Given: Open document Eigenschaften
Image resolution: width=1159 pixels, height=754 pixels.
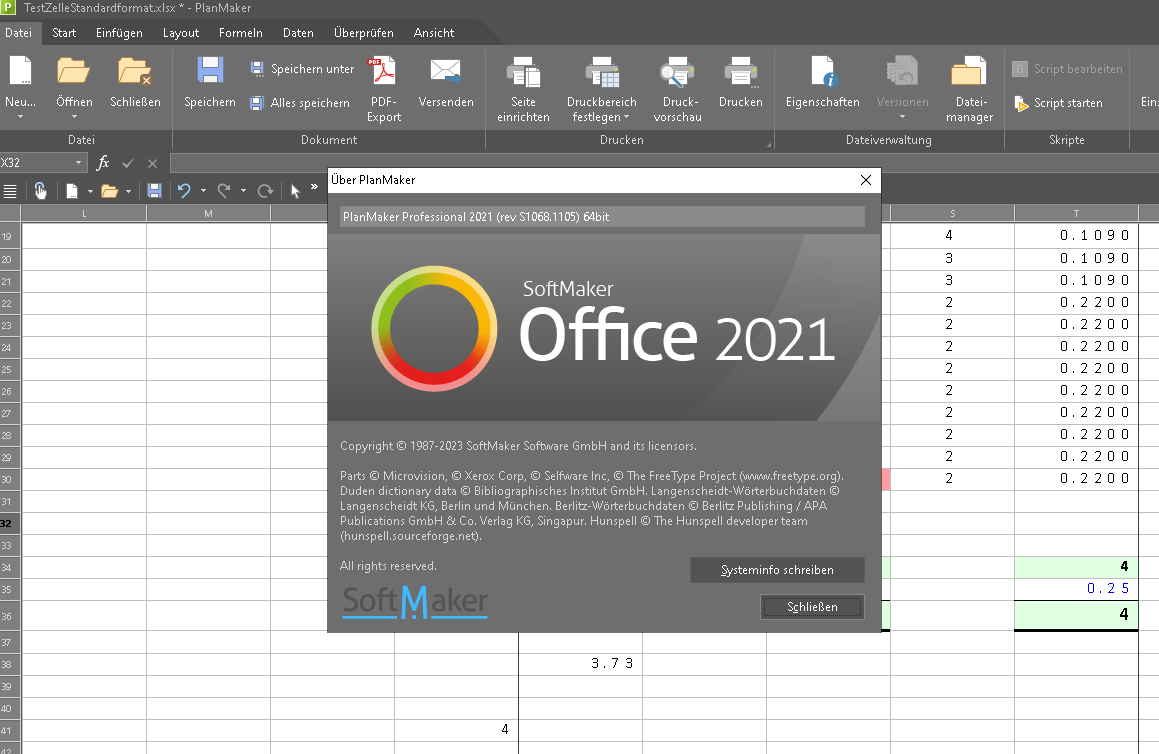Looking at the screenshot, I should click(x=823, y=82).
